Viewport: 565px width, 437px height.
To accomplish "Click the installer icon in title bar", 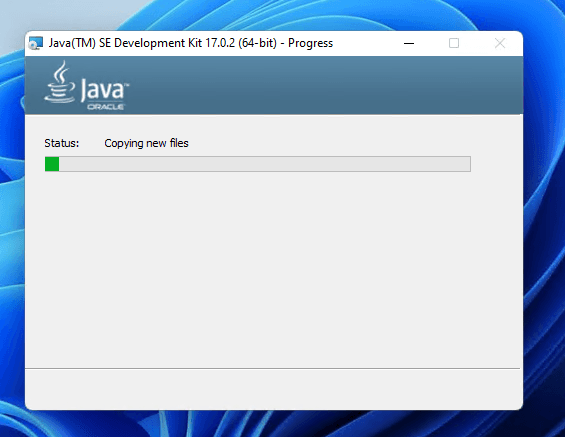I will [x=36, y=43].
